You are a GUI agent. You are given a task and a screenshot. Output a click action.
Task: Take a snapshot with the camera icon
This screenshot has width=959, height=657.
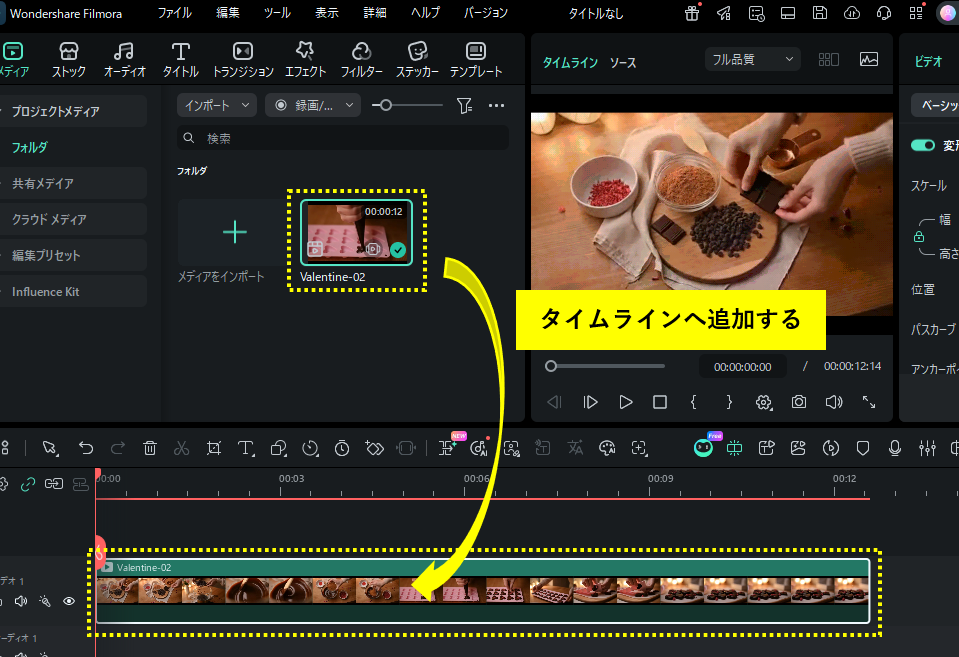point(799,401)
